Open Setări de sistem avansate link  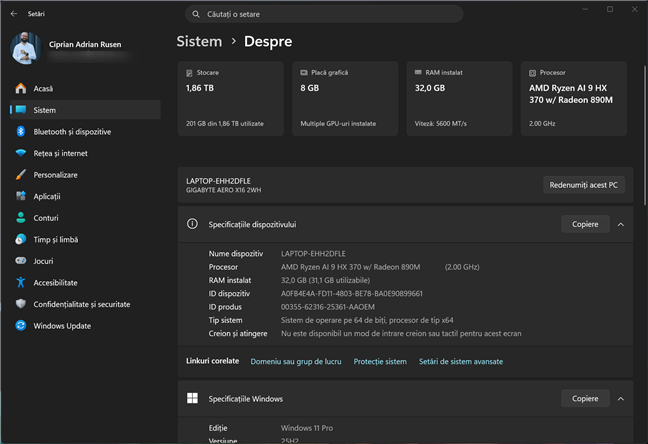click(461, 361)
